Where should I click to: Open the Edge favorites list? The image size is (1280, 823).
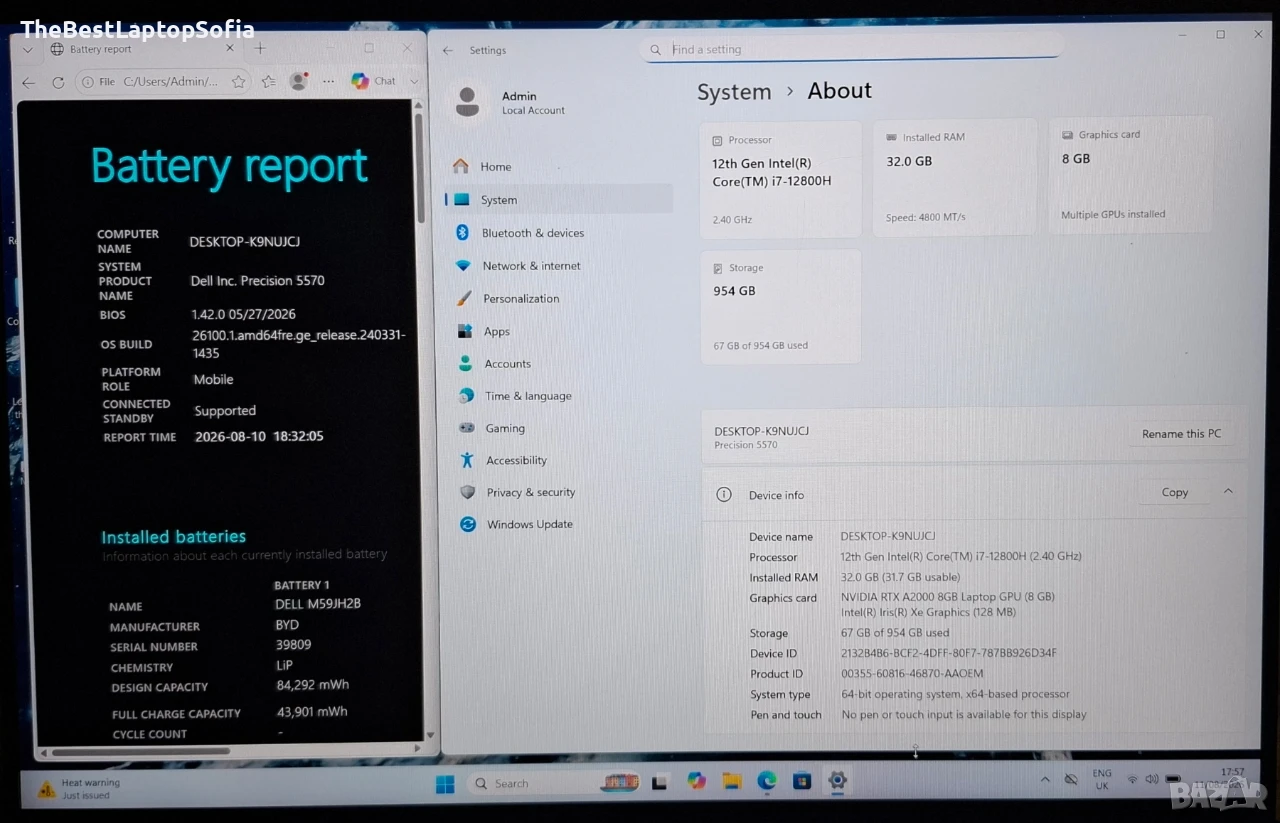click(268, 82)
